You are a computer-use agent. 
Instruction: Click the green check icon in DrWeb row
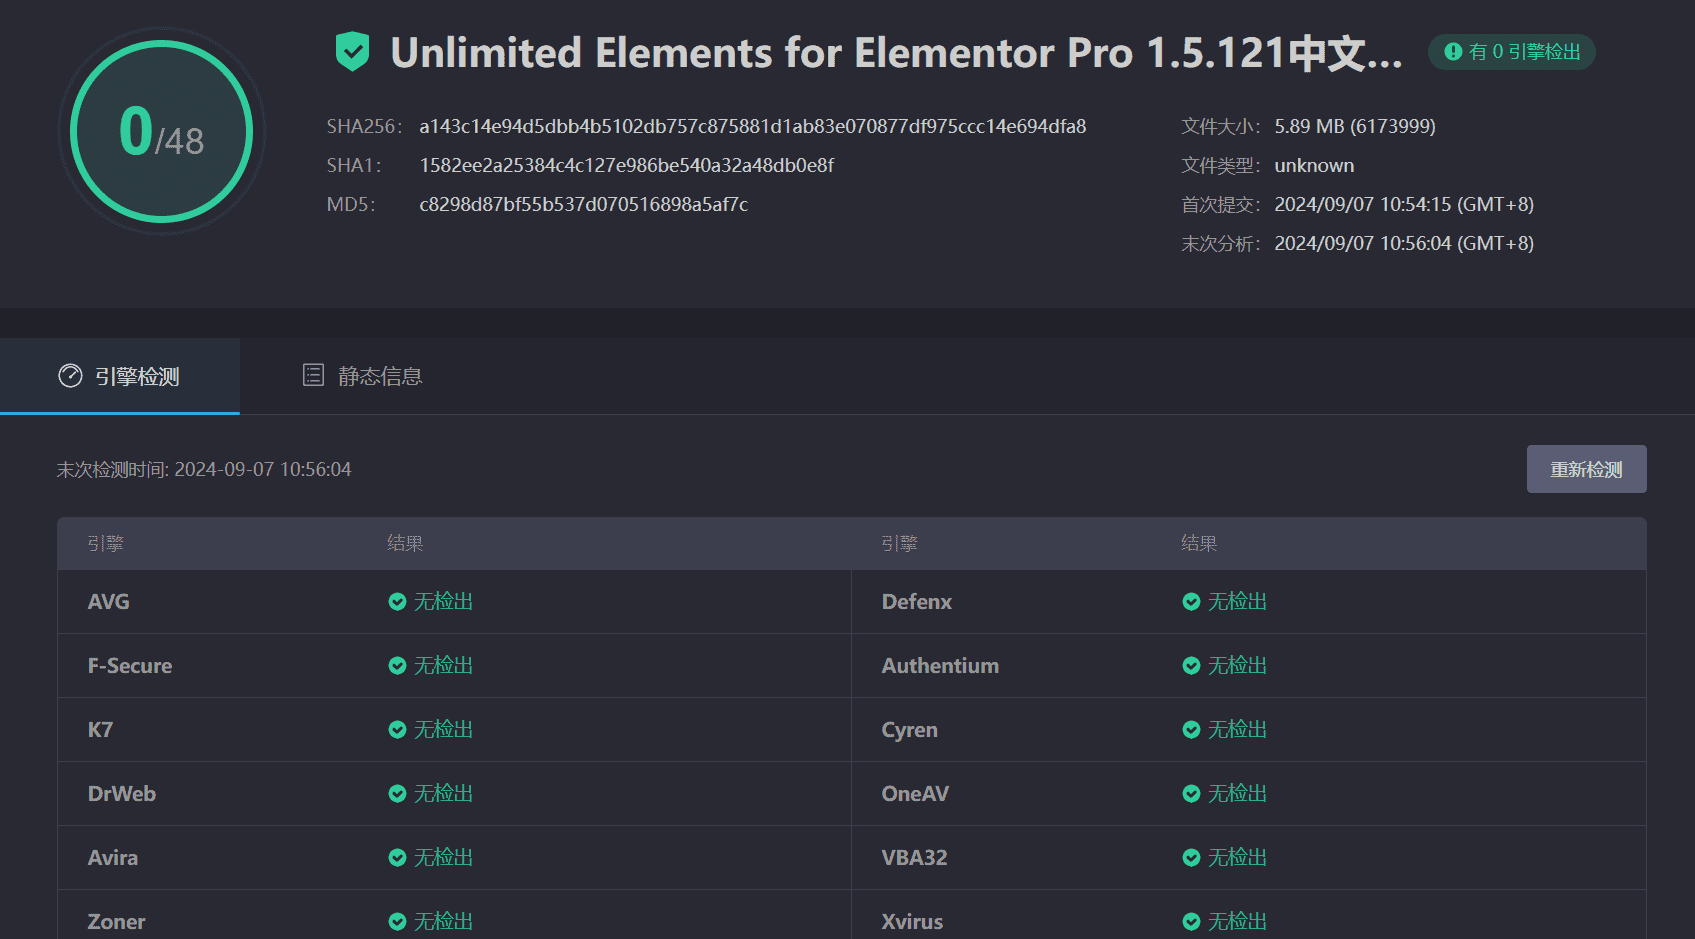coord(397,794)
